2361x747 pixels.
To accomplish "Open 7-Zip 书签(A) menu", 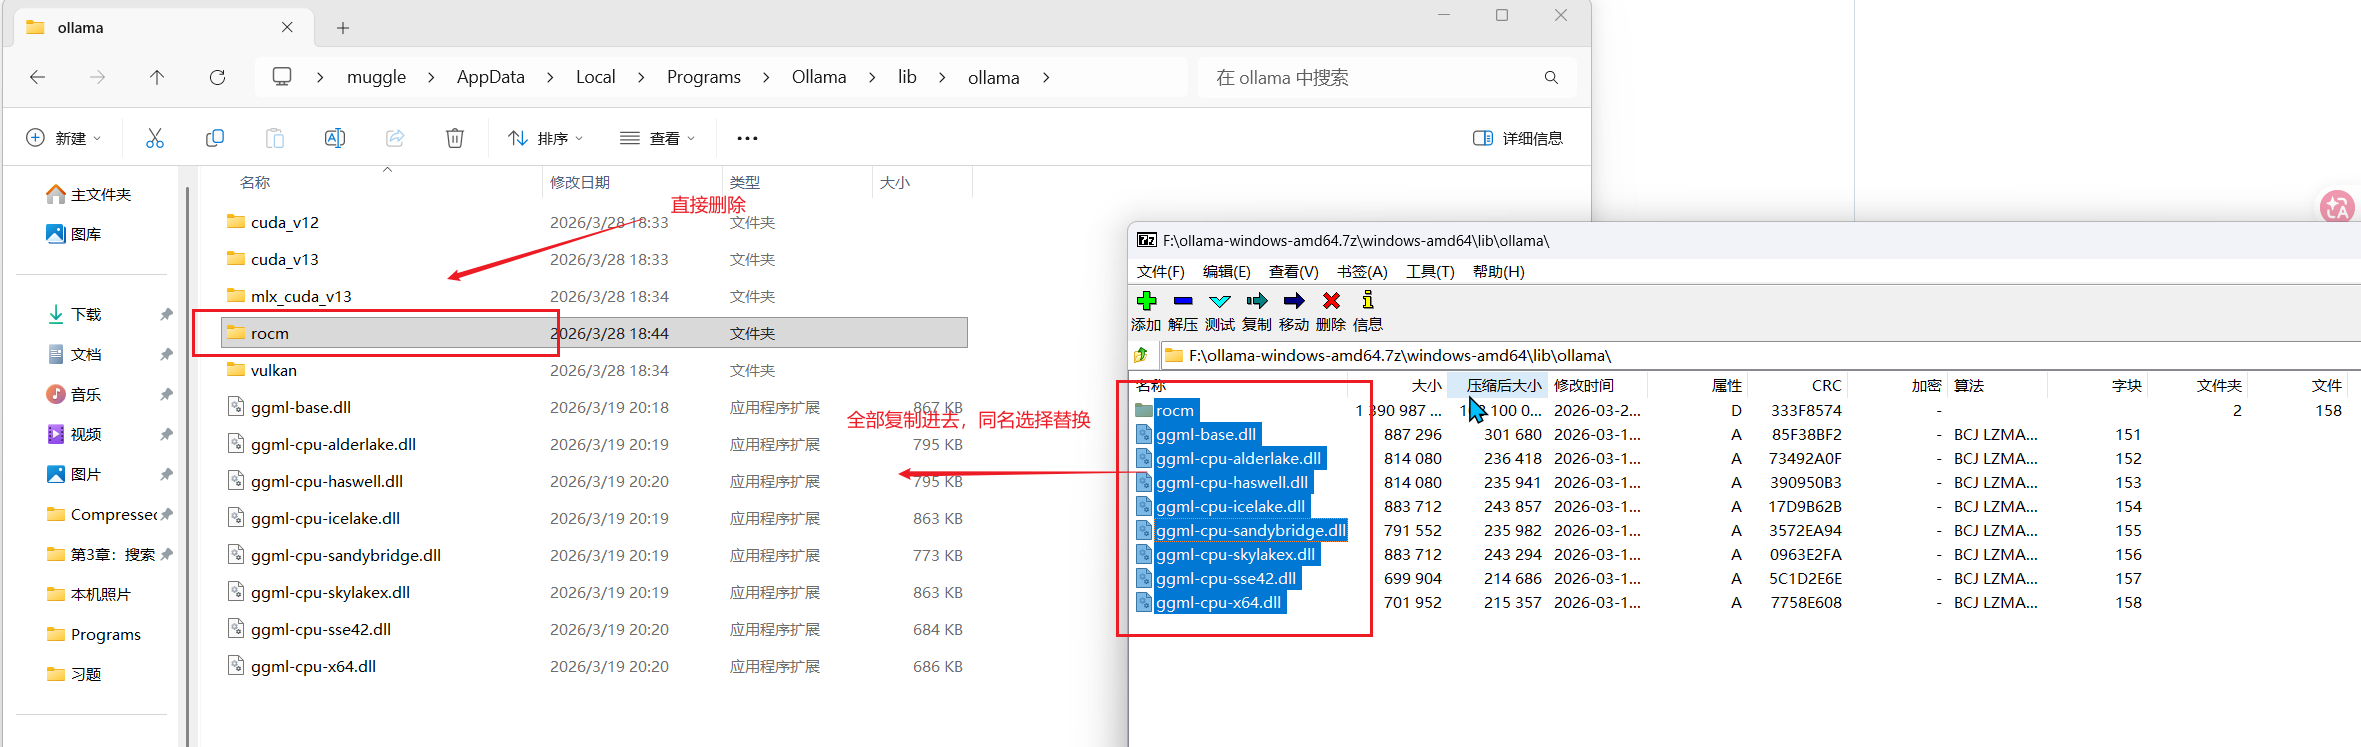I will 1362,272.
